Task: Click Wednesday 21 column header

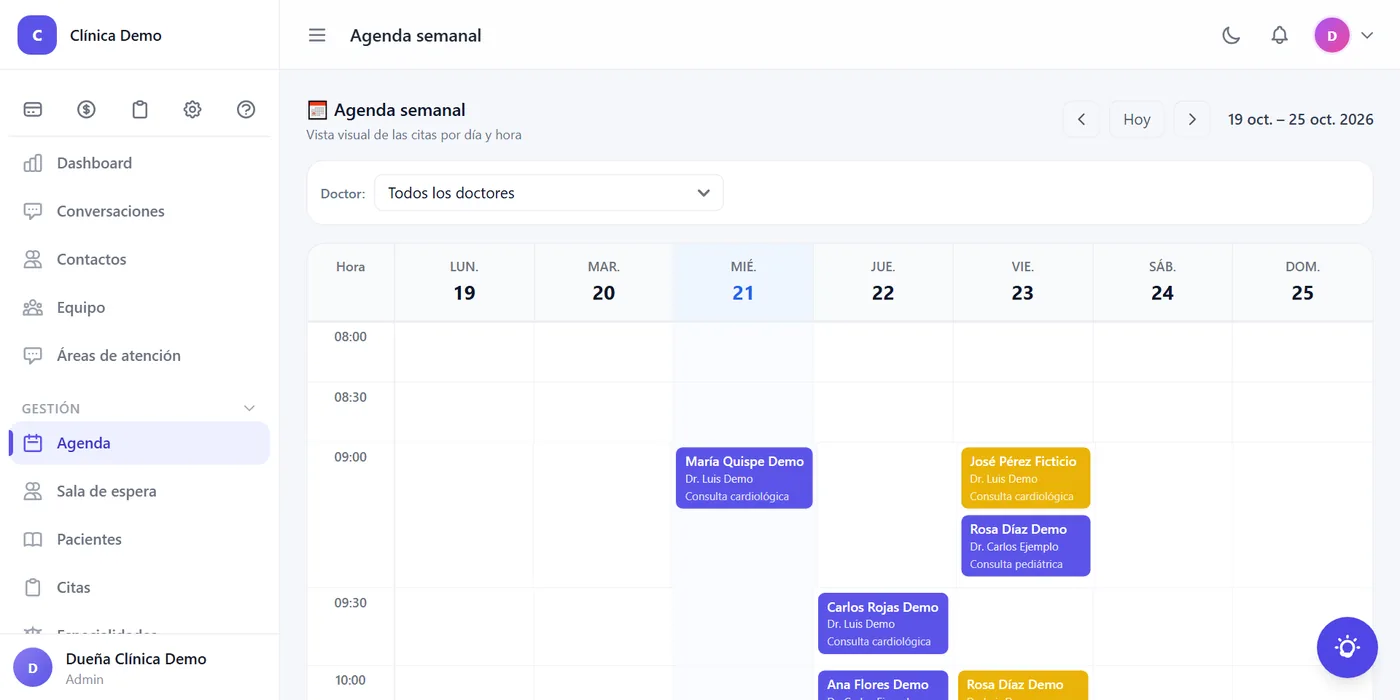Action: (743, 282)
